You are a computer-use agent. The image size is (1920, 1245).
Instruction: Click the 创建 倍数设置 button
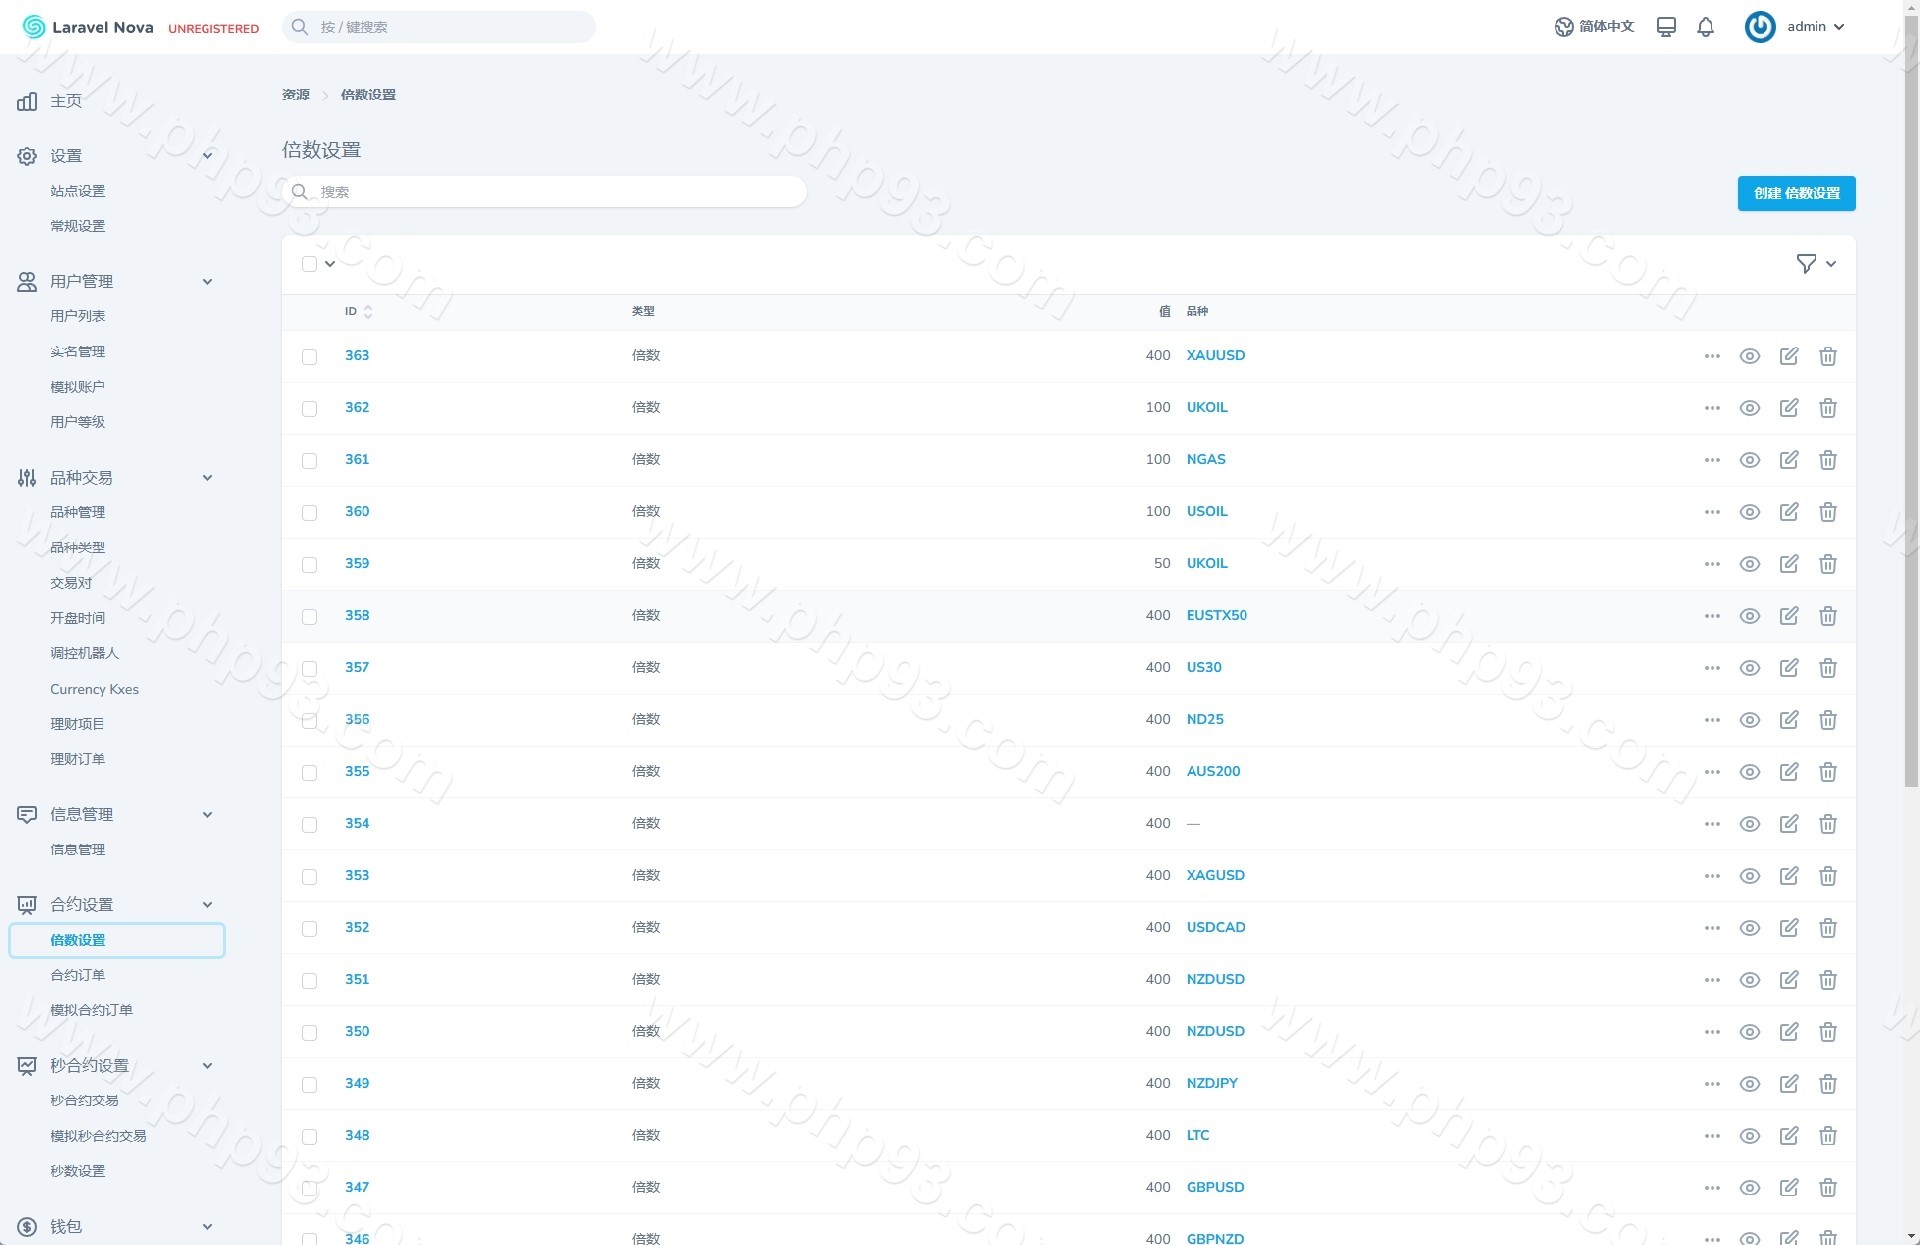(x=1795, y=193)
